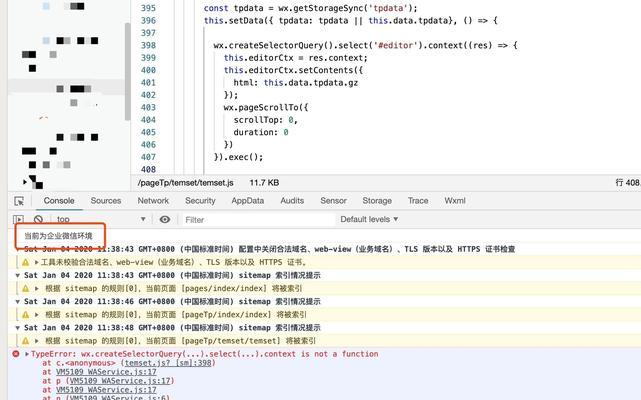Expand the TypeError message
Viewport: 641px width, 400px height.
[27, 354]
